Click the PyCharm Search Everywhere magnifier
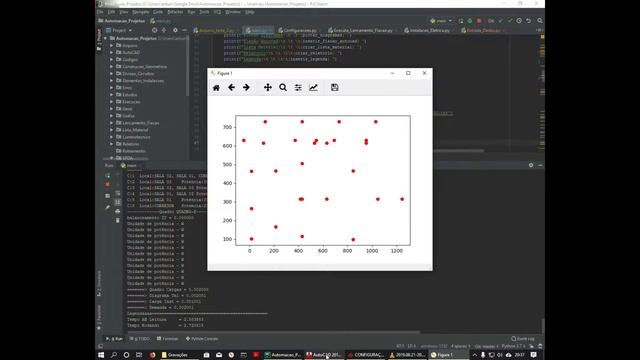Image resolution: width=640 pixels, height=360 pixels. coord(540,20)
